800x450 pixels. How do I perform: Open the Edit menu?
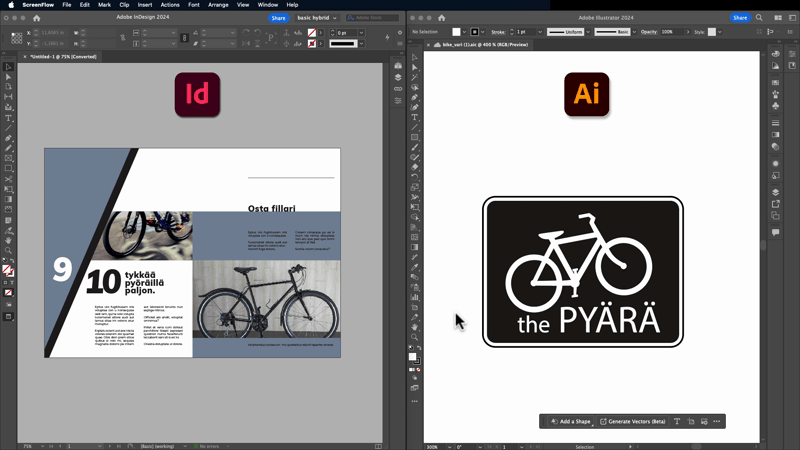85,5
